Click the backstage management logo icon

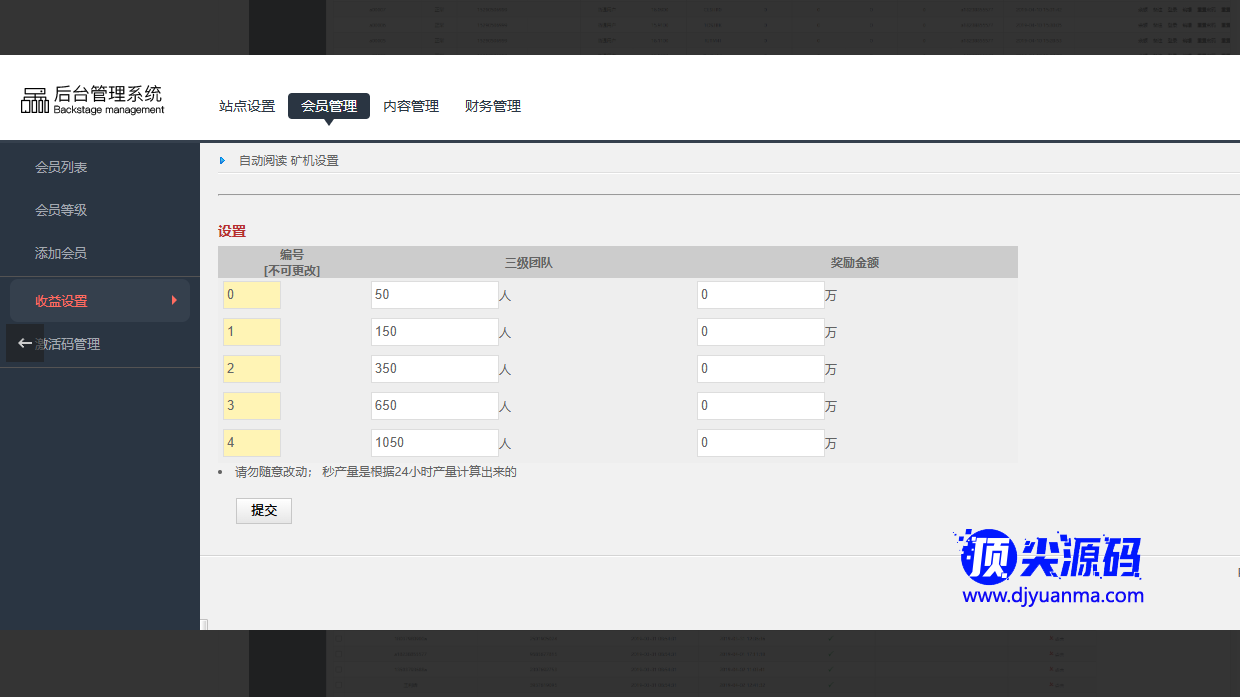(35, 99)
